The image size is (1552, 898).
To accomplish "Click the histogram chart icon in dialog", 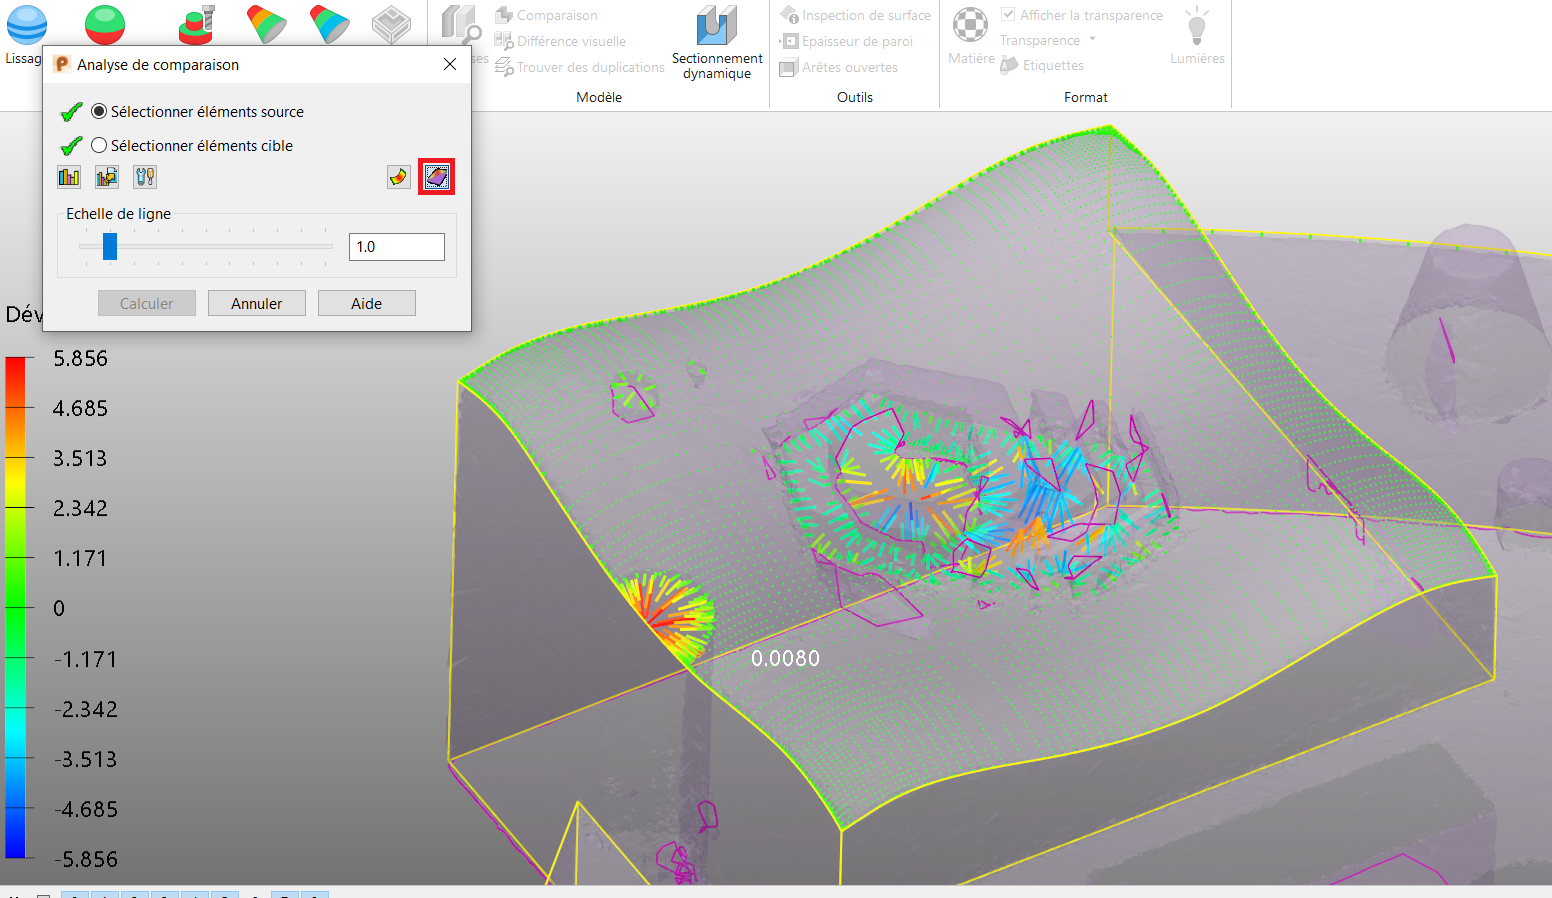I will (69, 177).
